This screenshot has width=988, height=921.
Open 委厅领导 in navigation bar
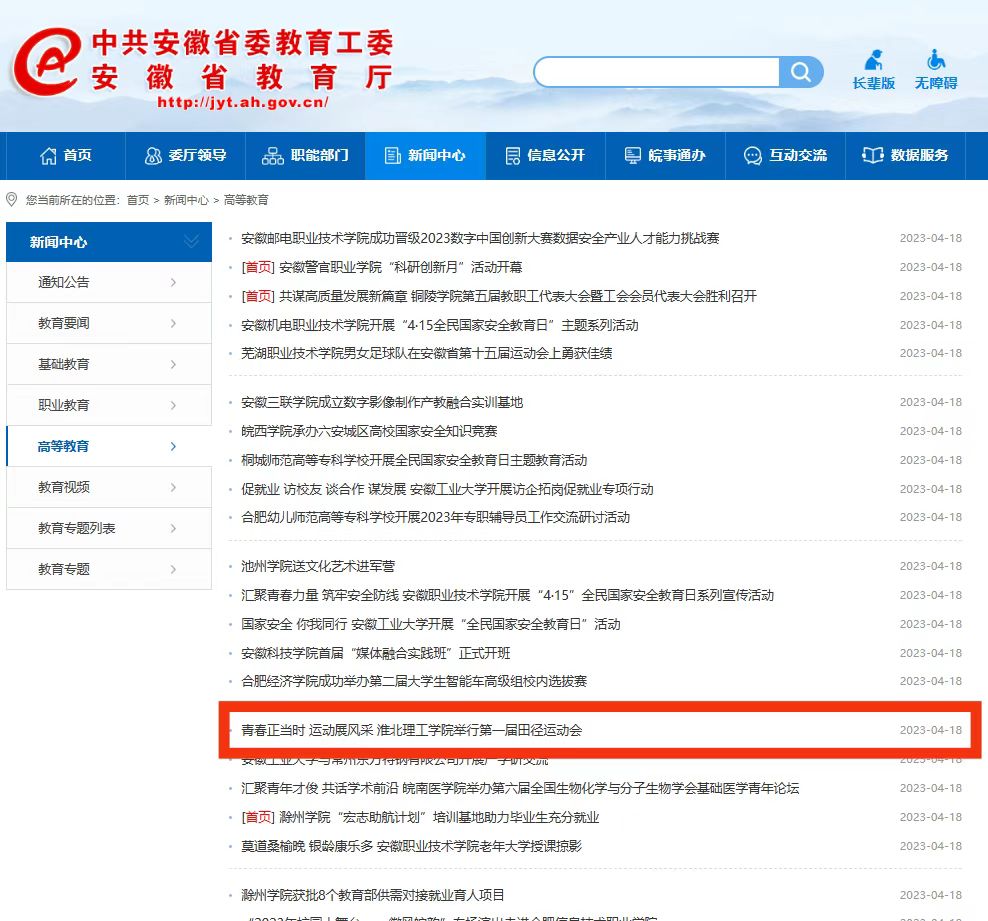[x=185, y=156]
